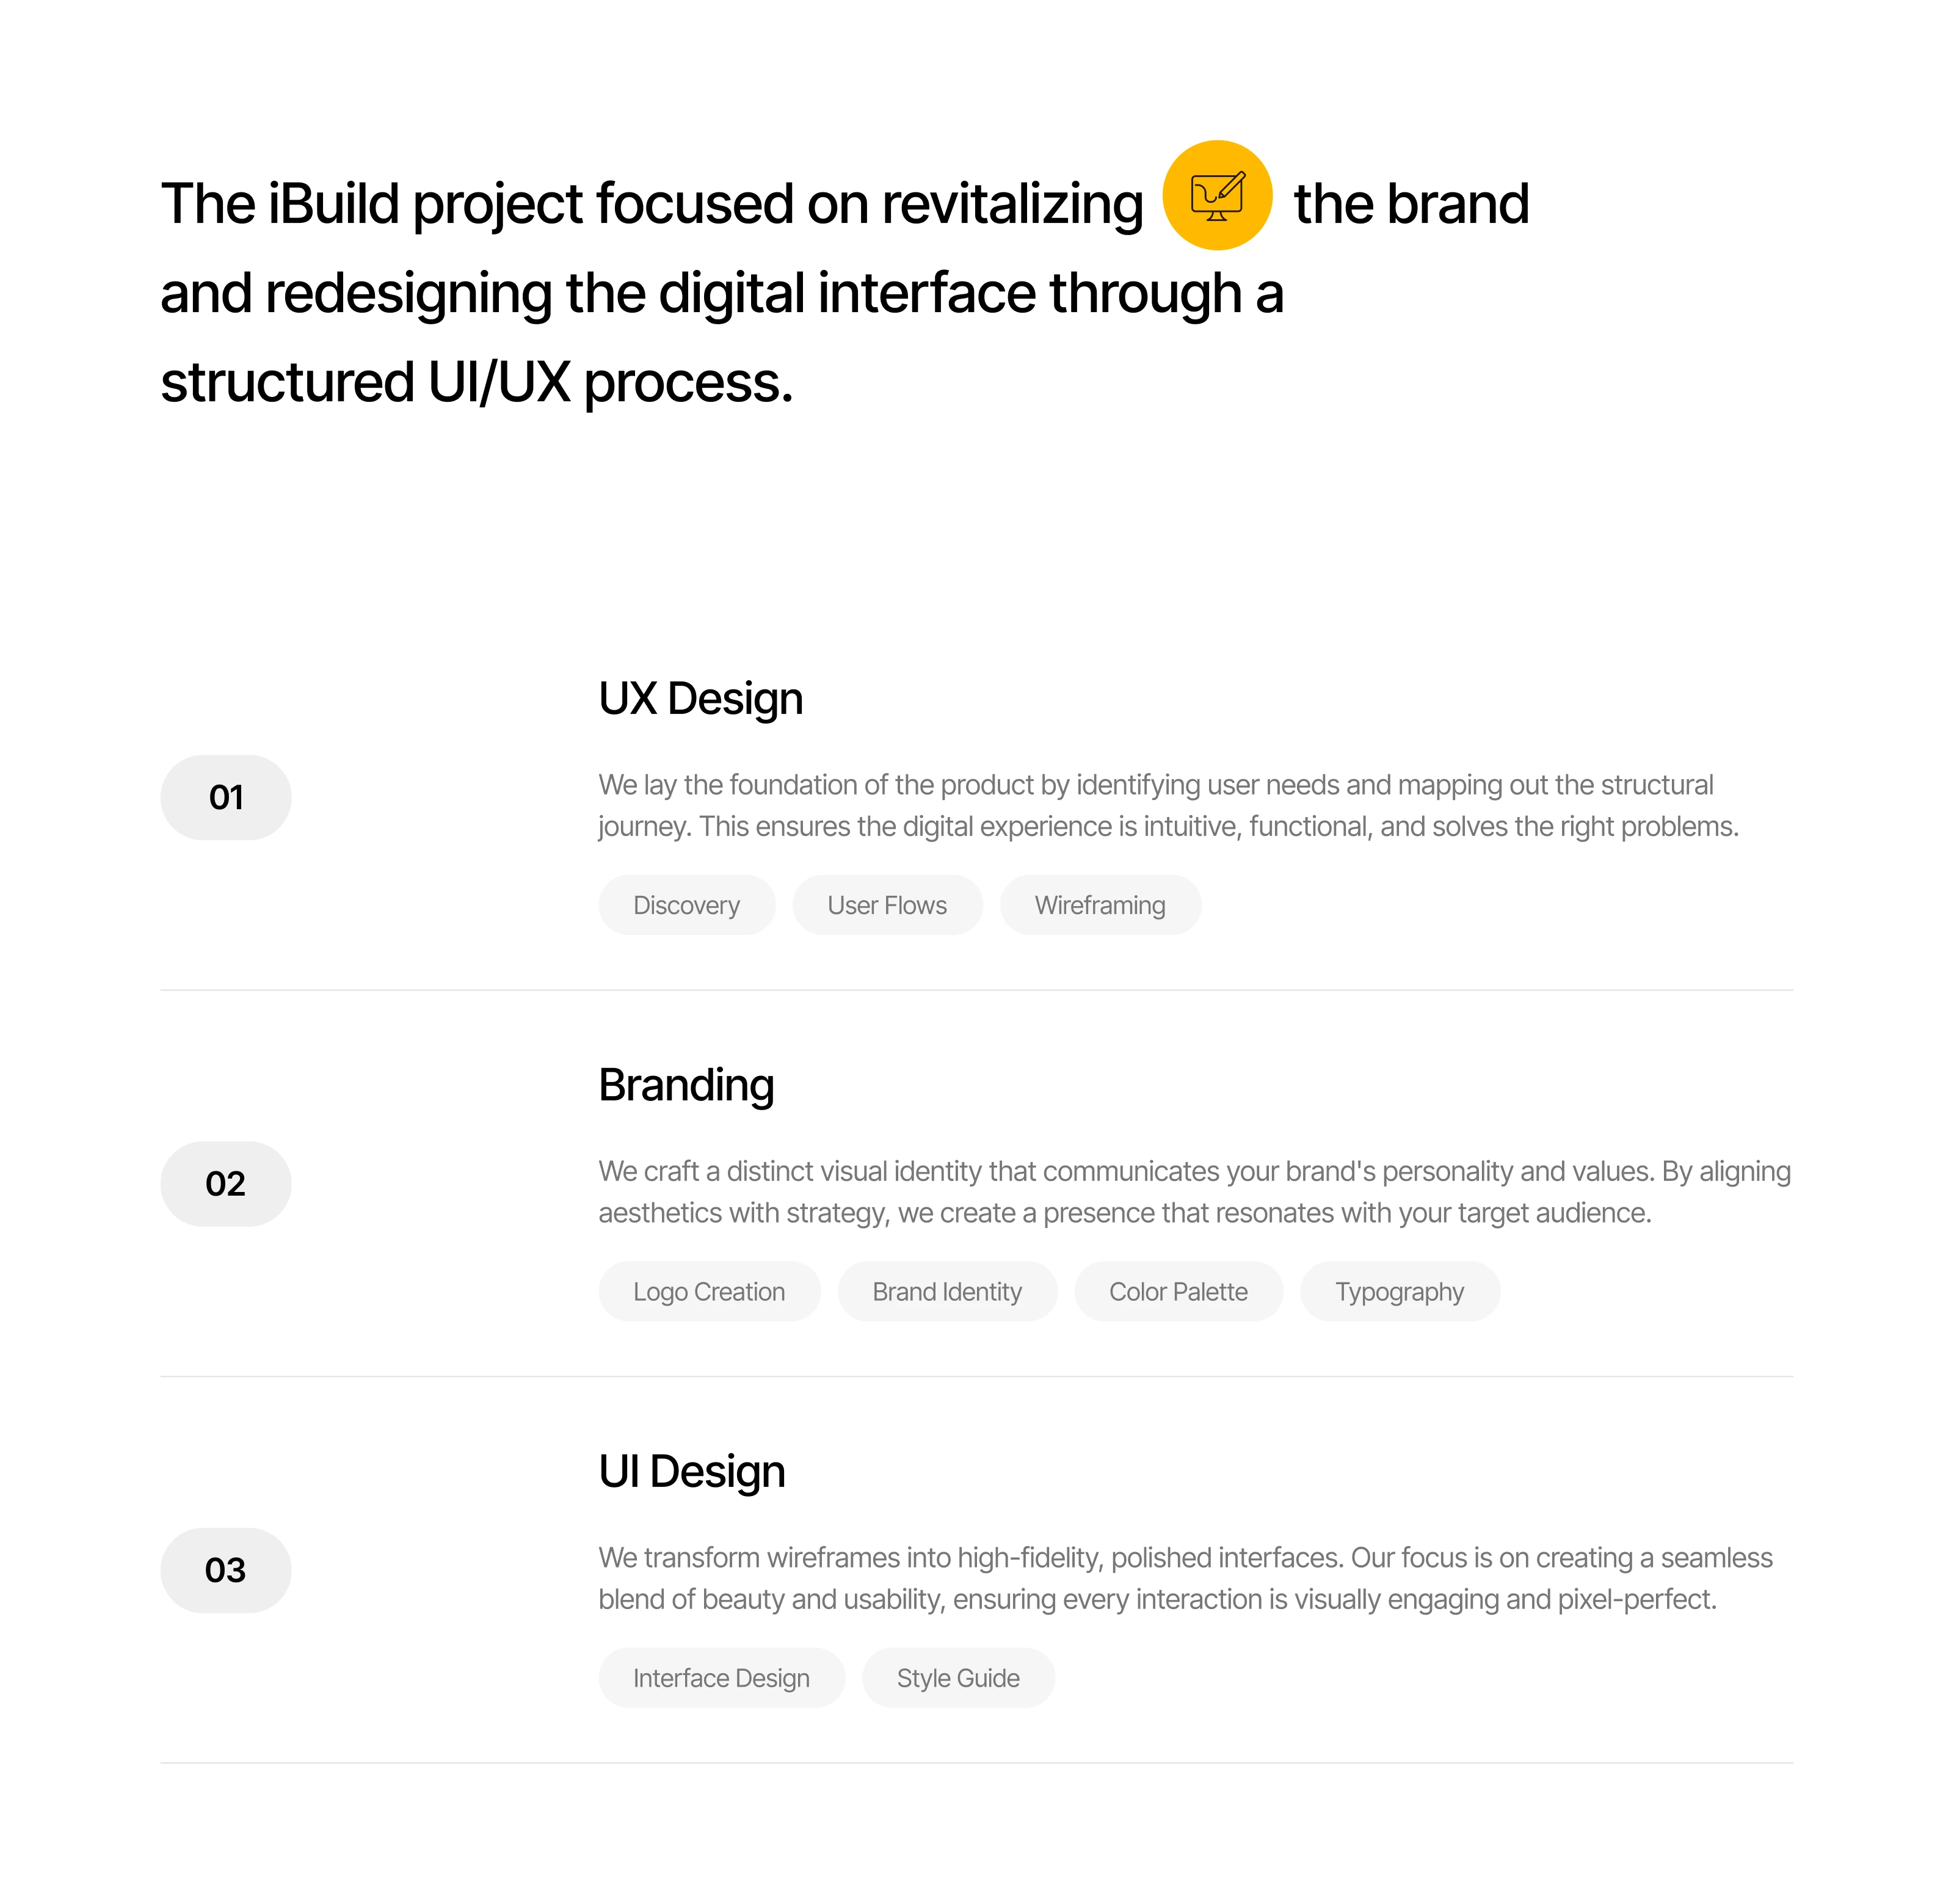Screen dimensions: 1954x1904
Task: Click the yellow design monitor icon
Action: pos(1216,195)
